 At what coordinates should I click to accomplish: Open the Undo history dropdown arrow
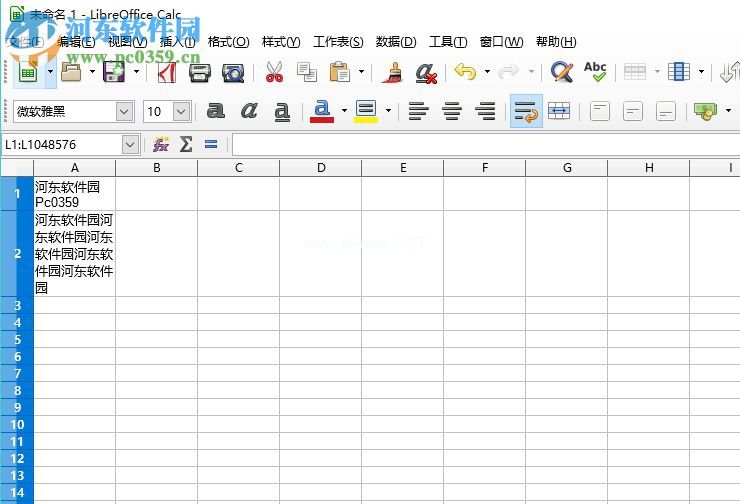tap(488, 72)
